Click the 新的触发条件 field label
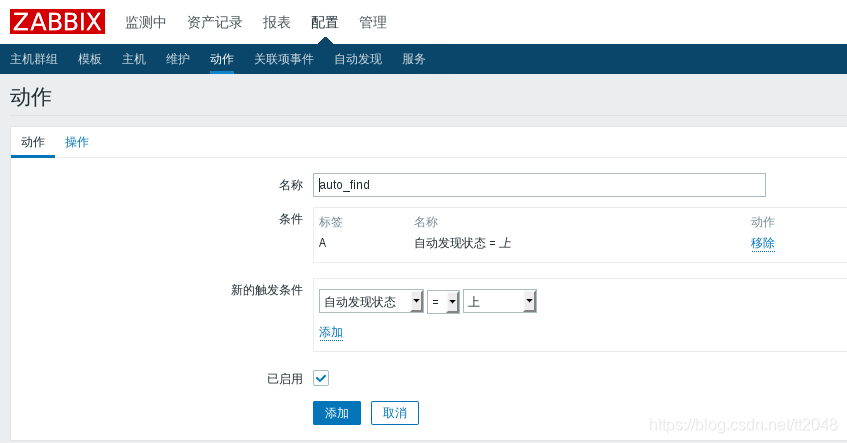Image resolution: width=847 pixels, height=443 pixels. tap(267, 290)
